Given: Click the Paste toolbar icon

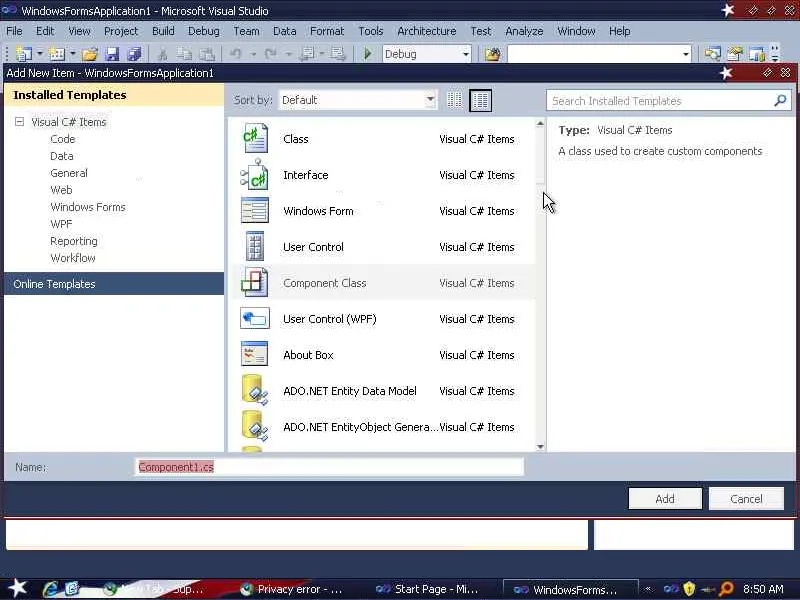Looking at the screenshot, I should 206,54.
